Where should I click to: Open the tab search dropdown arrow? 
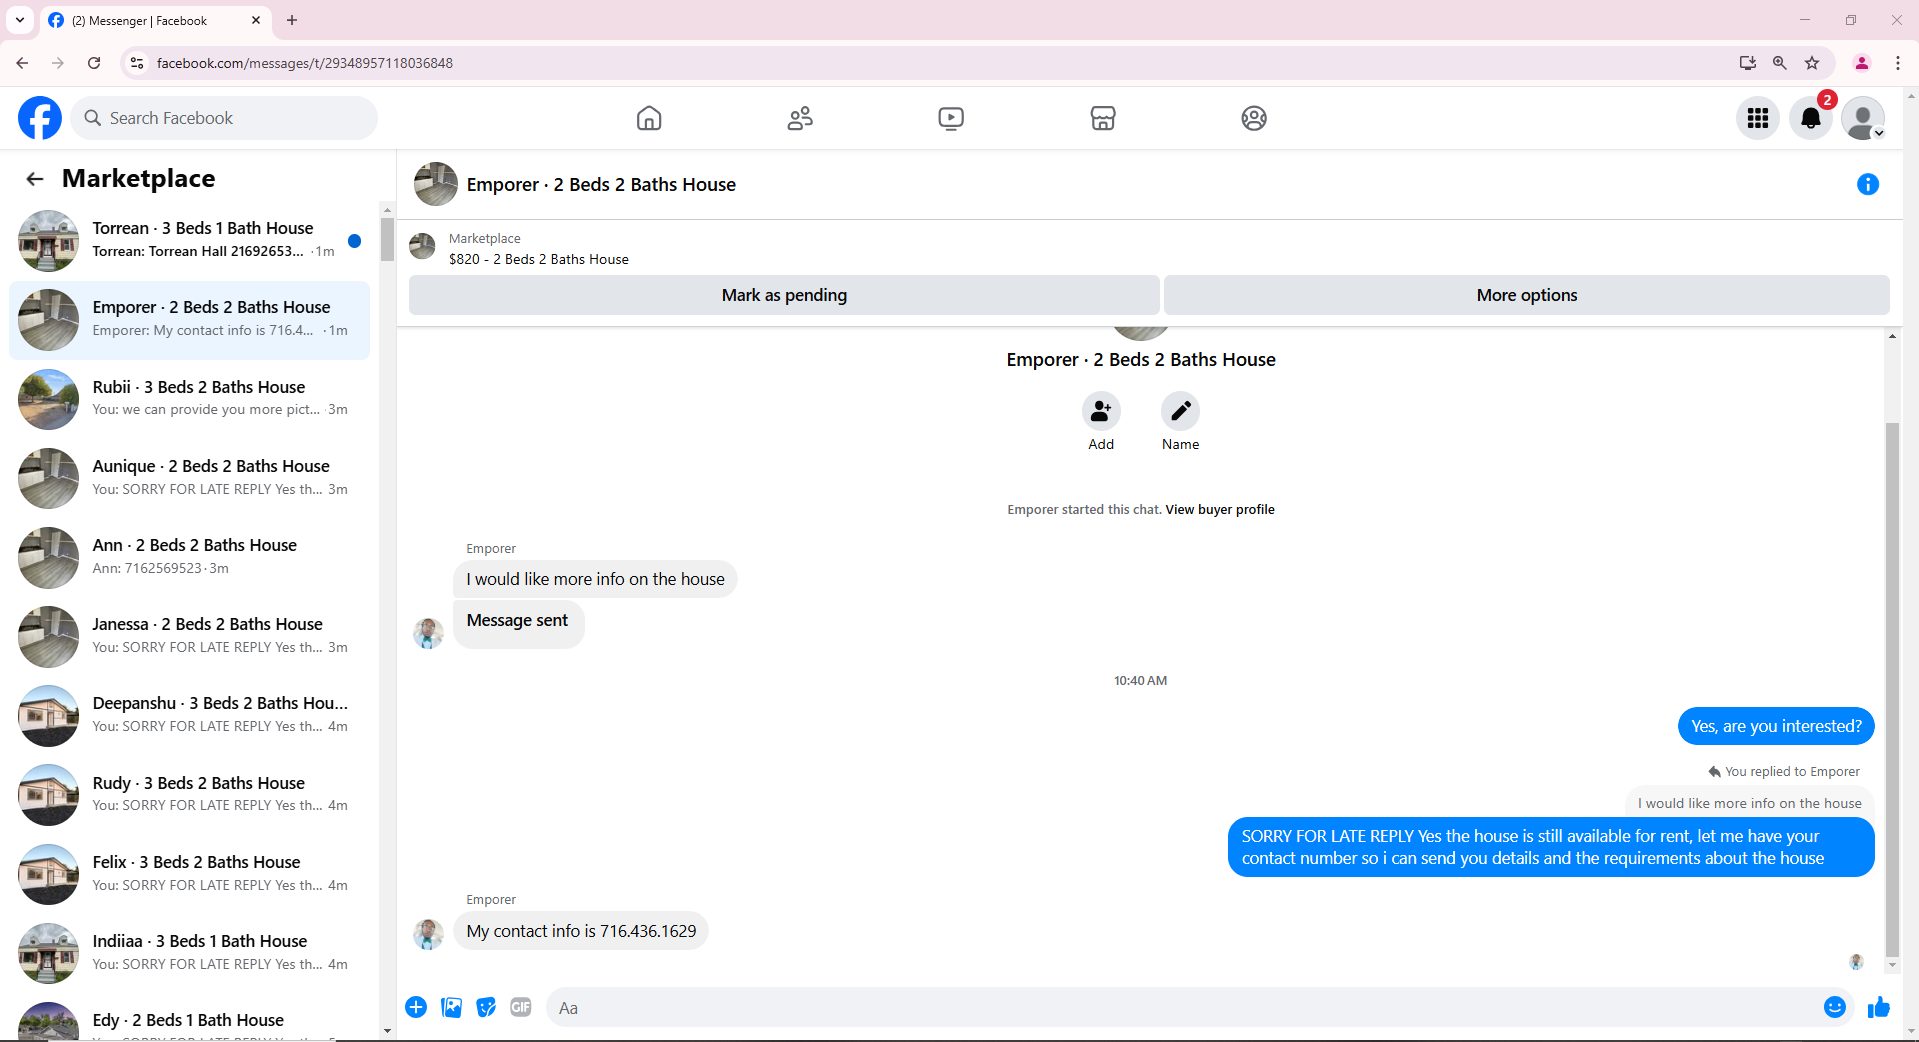click(20, 20)
